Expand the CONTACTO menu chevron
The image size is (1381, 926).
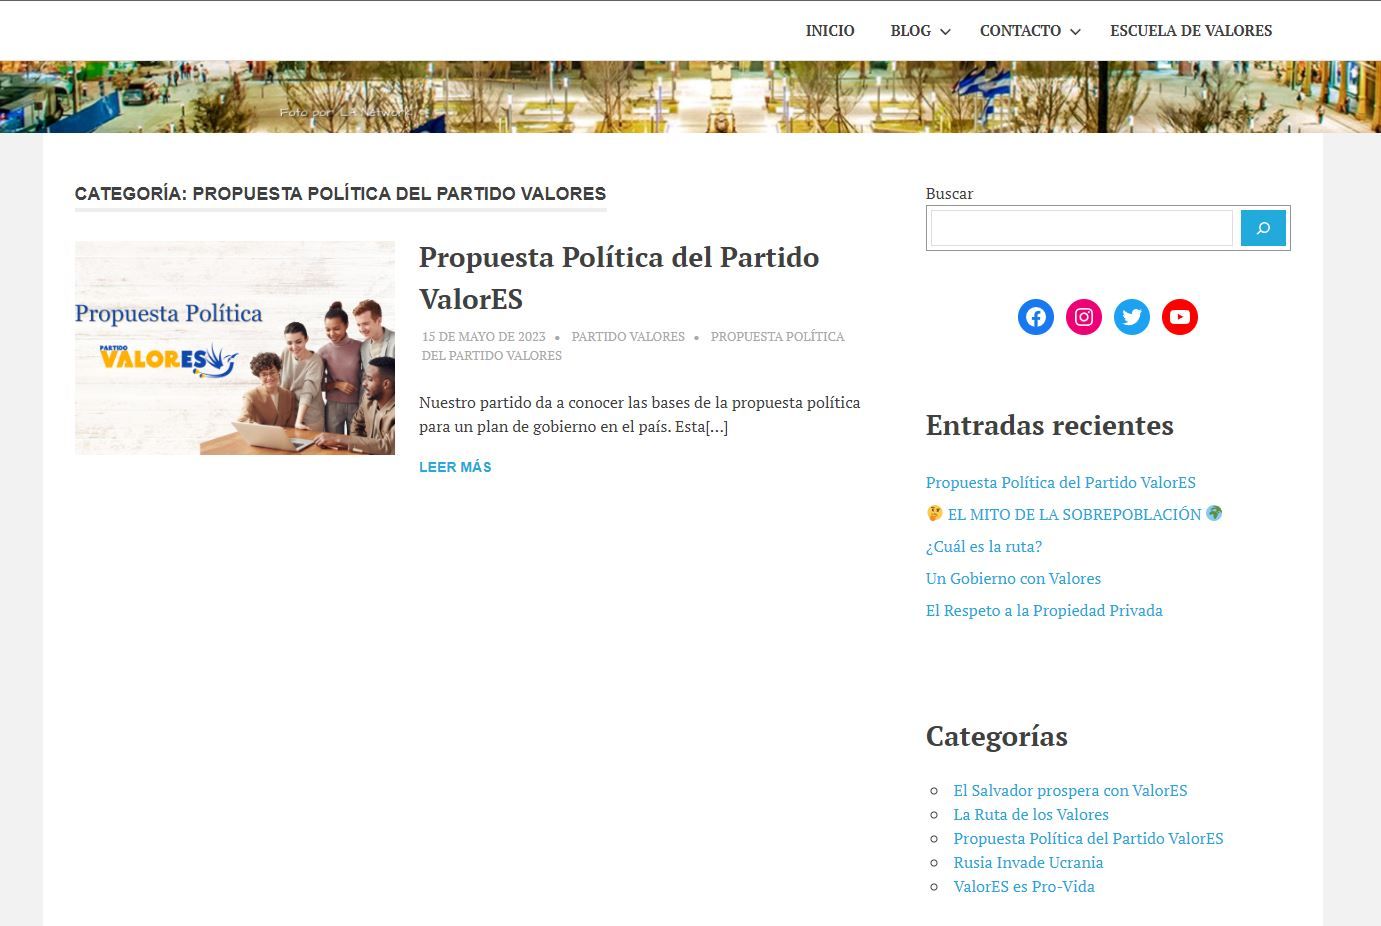pyautogui.click(x=1075, y=32)
